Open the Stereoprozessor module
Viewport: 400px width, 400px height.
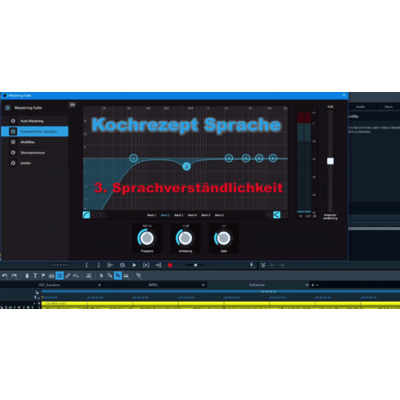33,153
